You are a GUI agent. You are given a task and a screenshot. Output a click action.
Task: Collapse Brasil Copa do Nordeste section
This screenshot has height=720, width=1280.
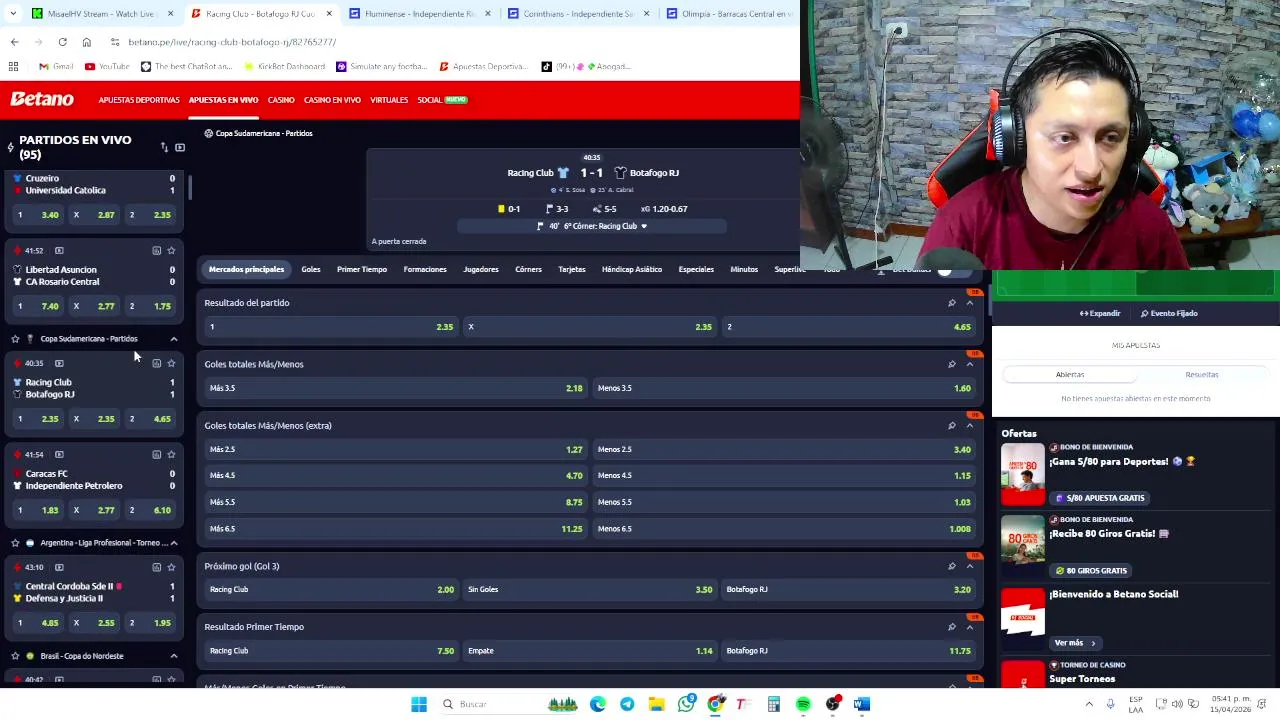point(174,656)
